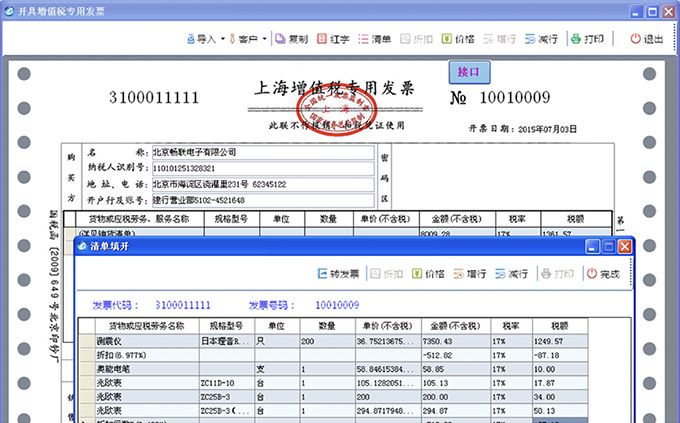Image resolution: width=680 pixels, height=423 pixels.
Task: Click the 完成 finish button
Action: click(x=603, y=274)
